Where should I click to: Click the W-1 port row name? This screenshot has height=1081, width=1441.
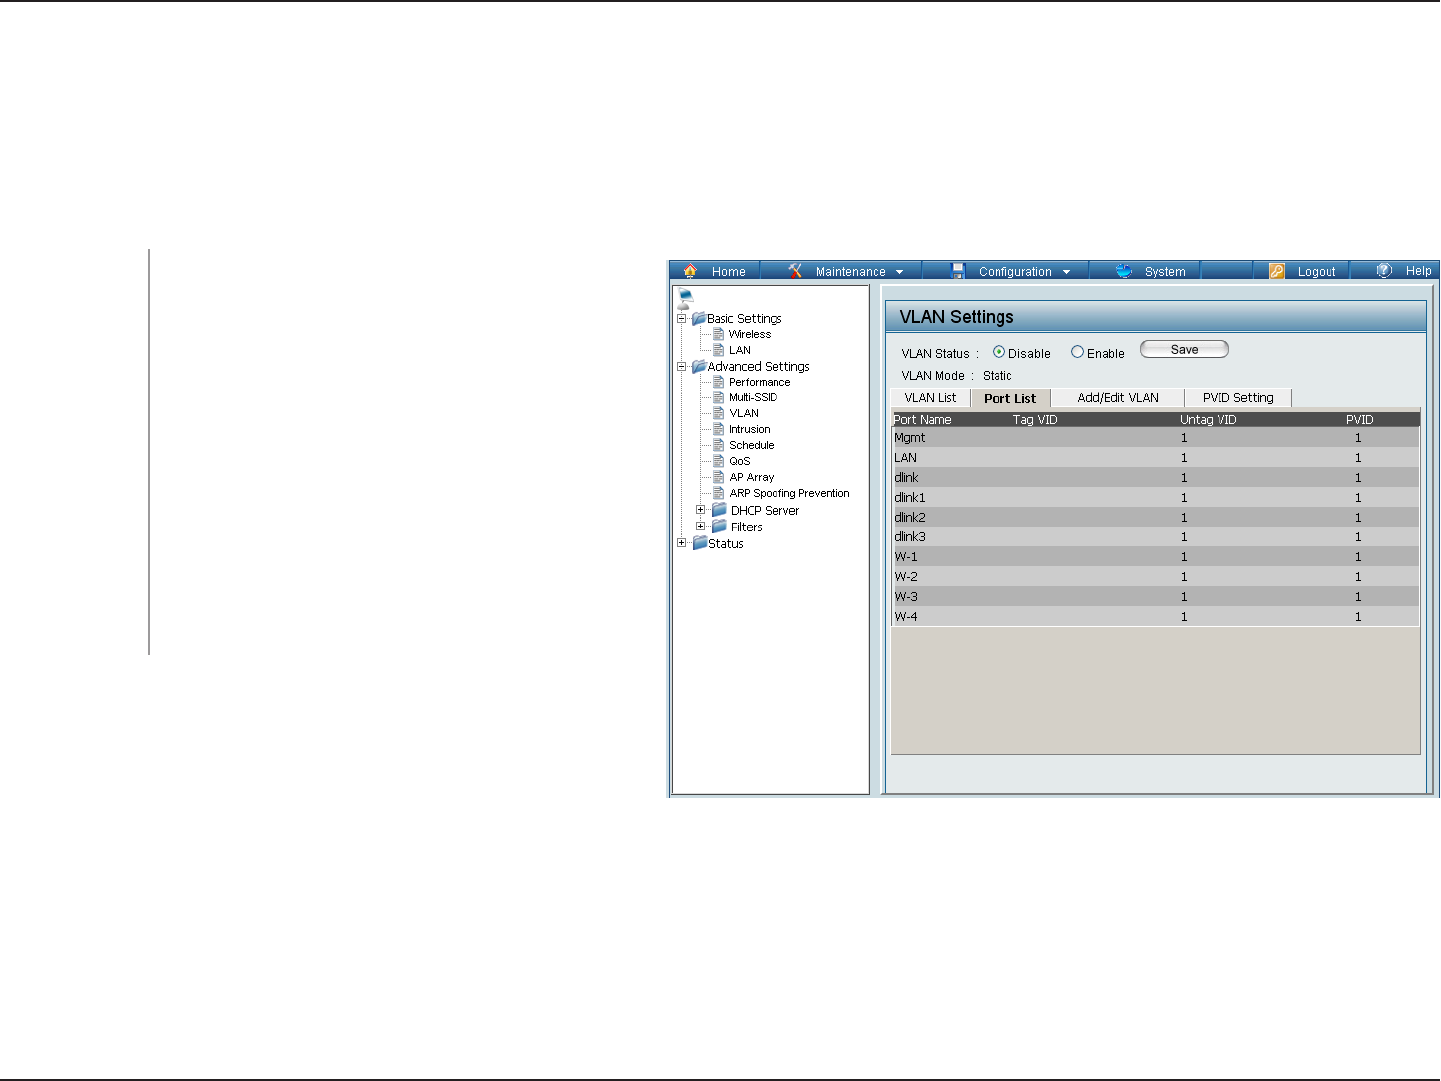[x=906, y=557]
